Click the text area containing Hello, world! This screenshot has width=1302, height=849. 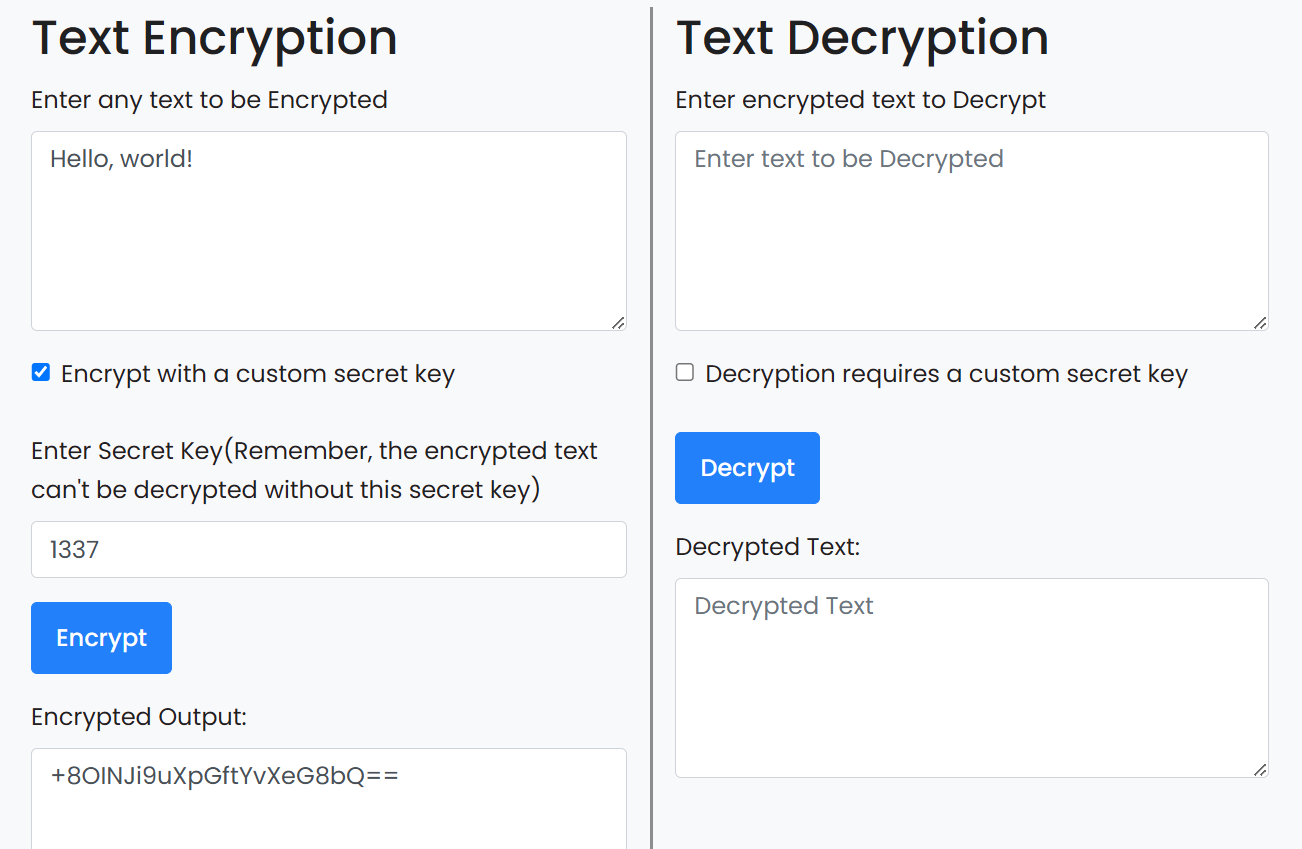click(x=329, y=231)
